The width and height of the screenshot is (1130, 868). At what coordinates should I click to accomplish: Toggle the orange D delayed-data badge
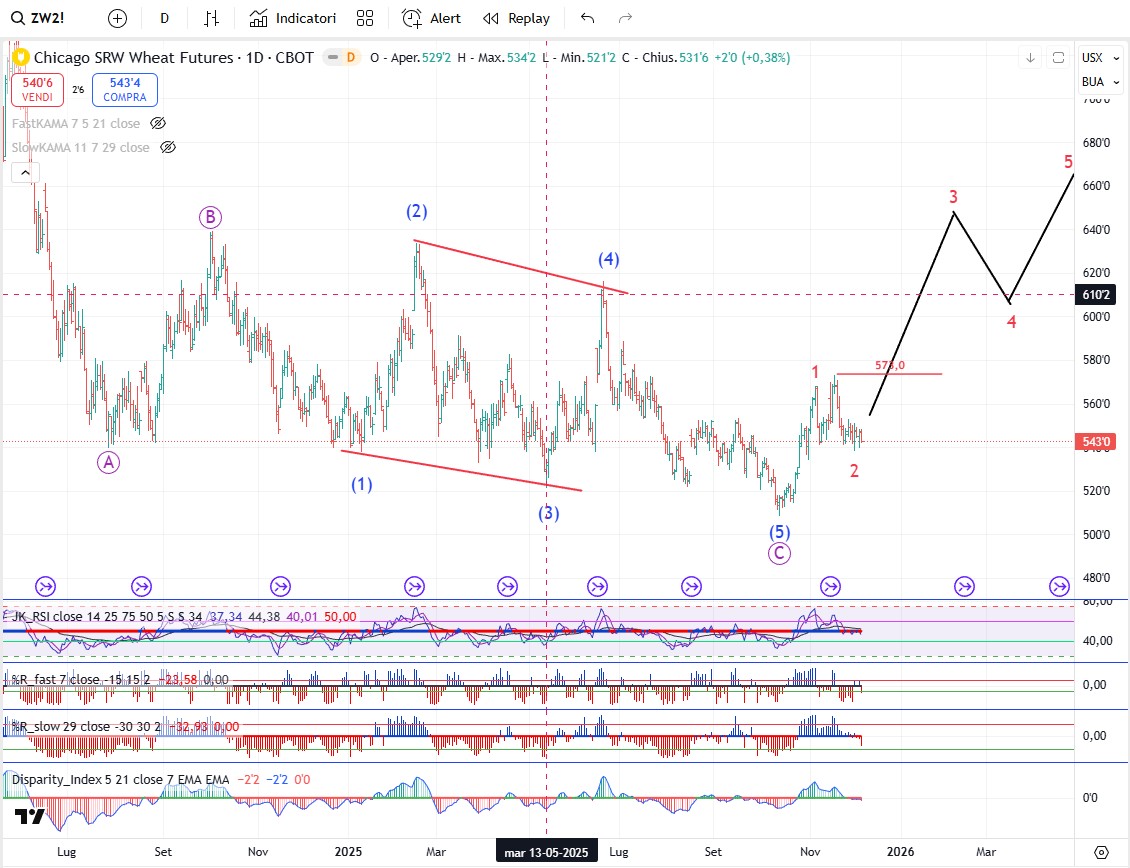pos(350,58)
